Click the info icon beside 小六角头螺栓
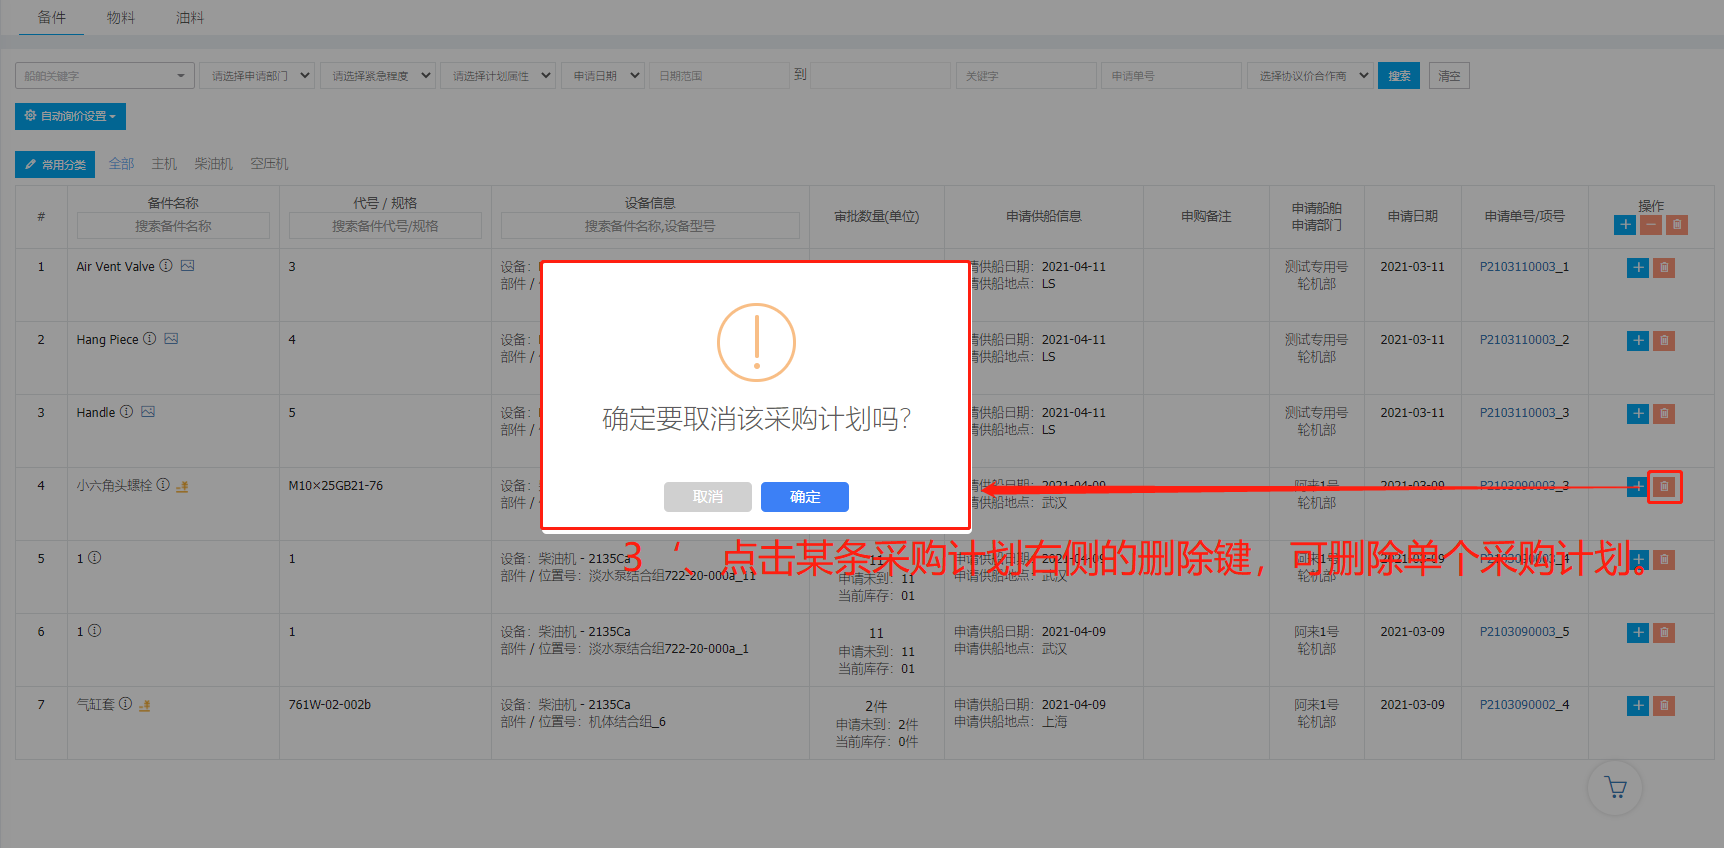 tap(163, 485)
